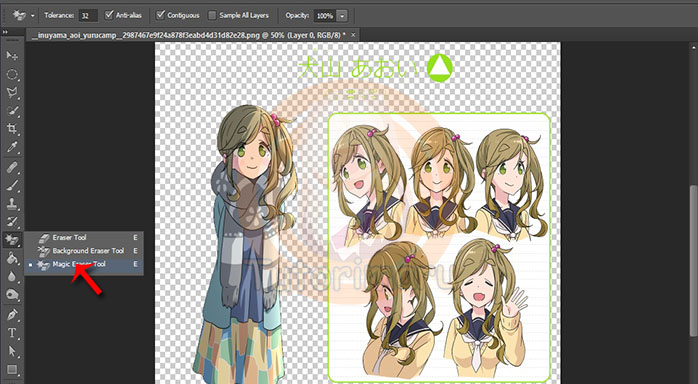The height and width of the screenshot is (384, 698).
Task: Select the Move tool
Action: tap(12, 55)
